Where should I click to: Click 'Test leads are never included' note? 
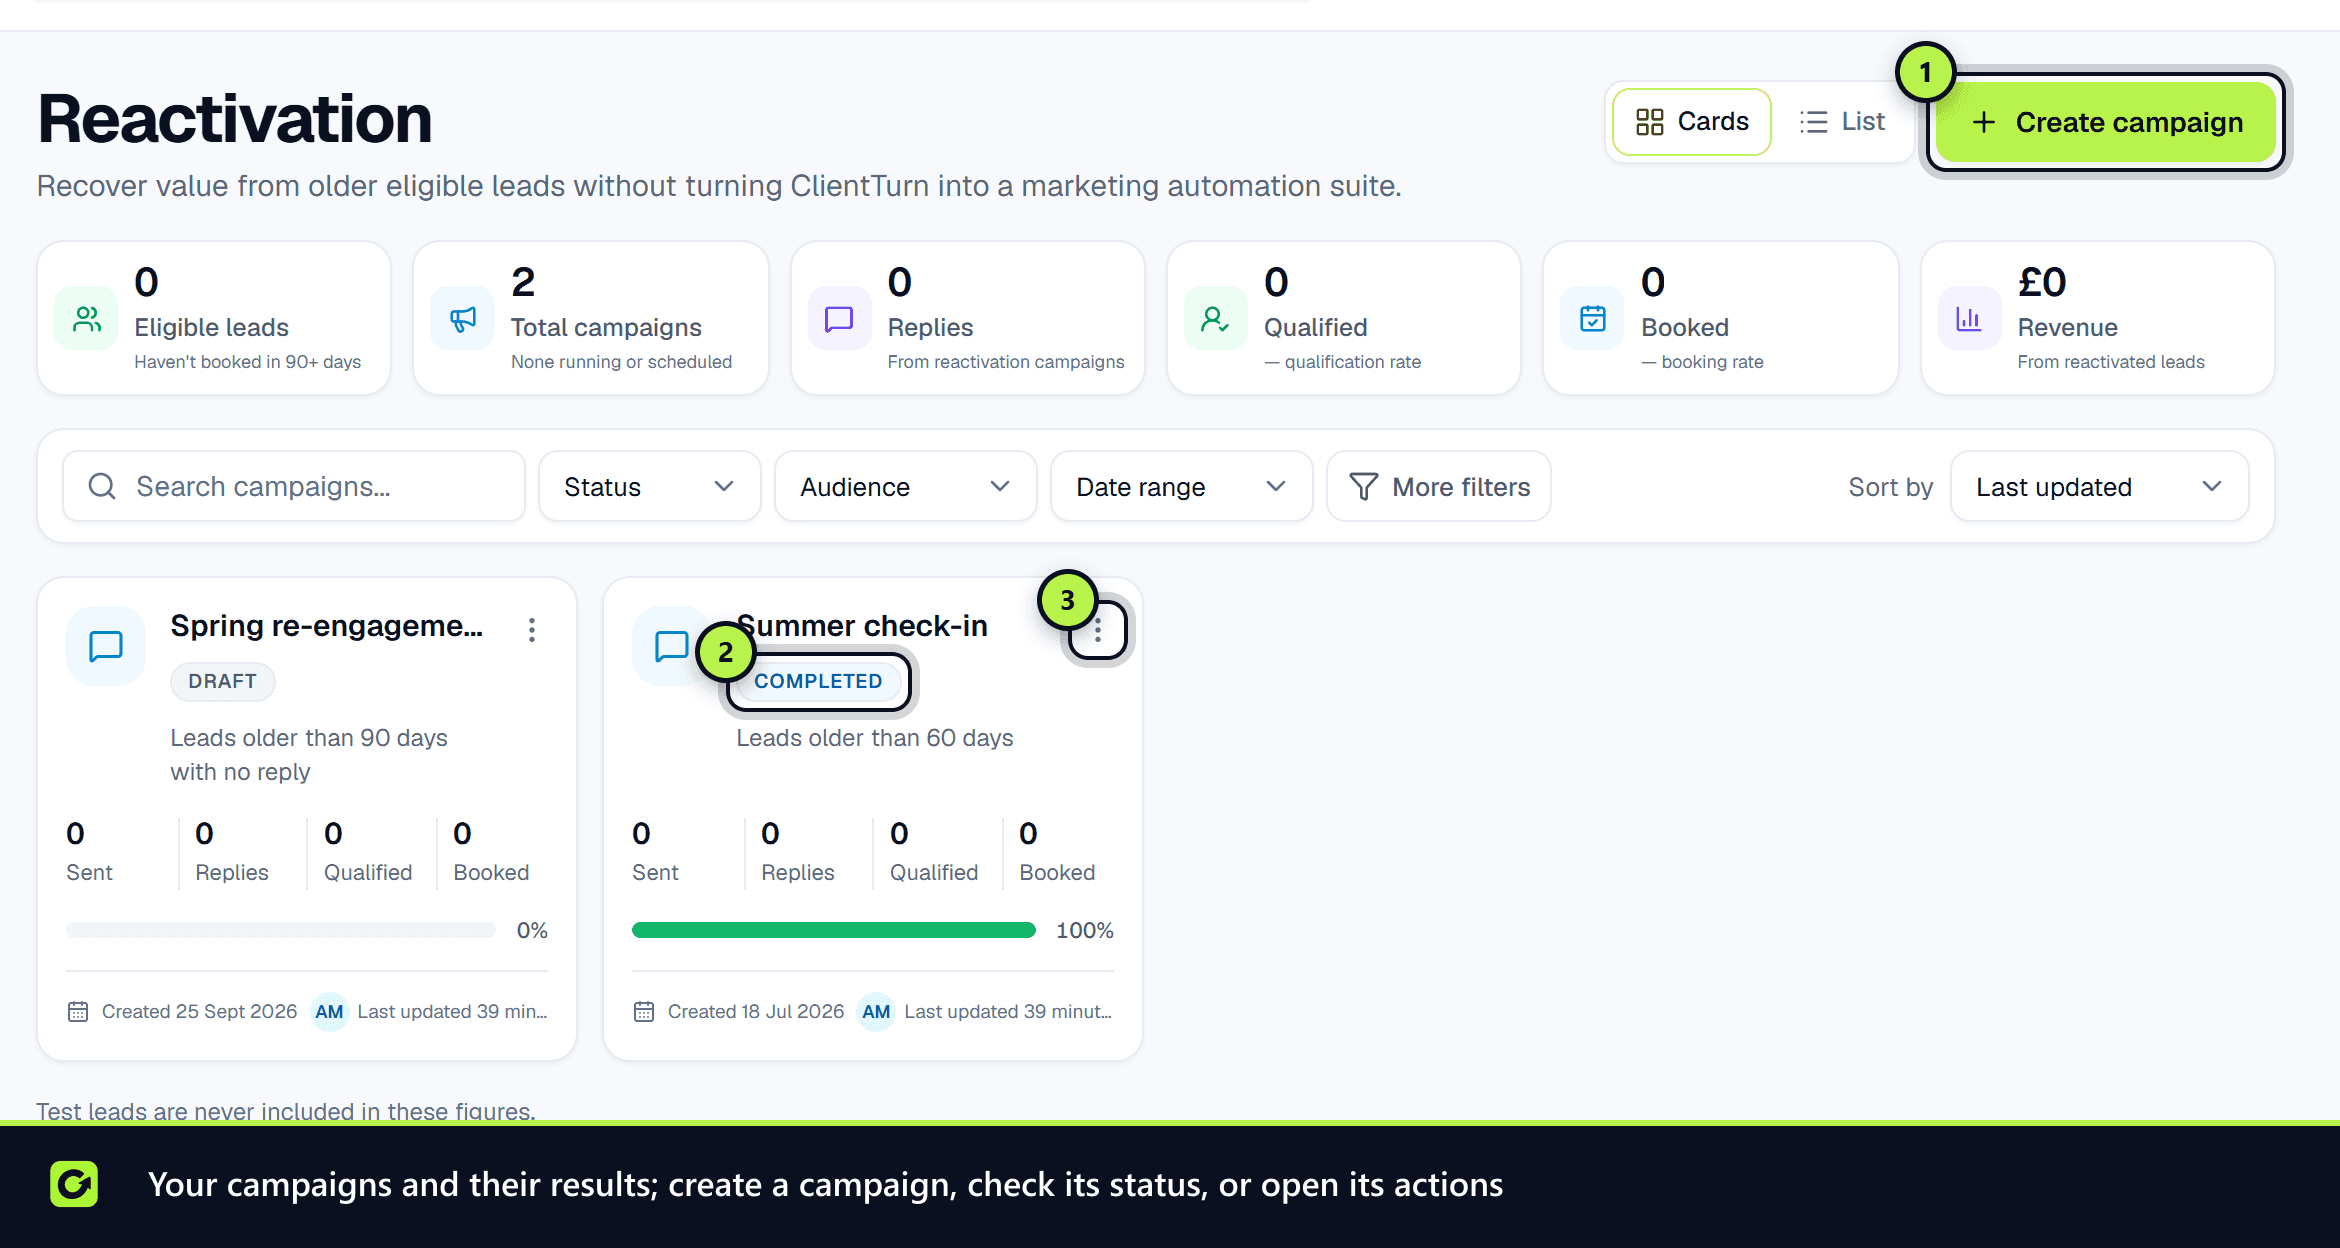(x=286, y=1110)
